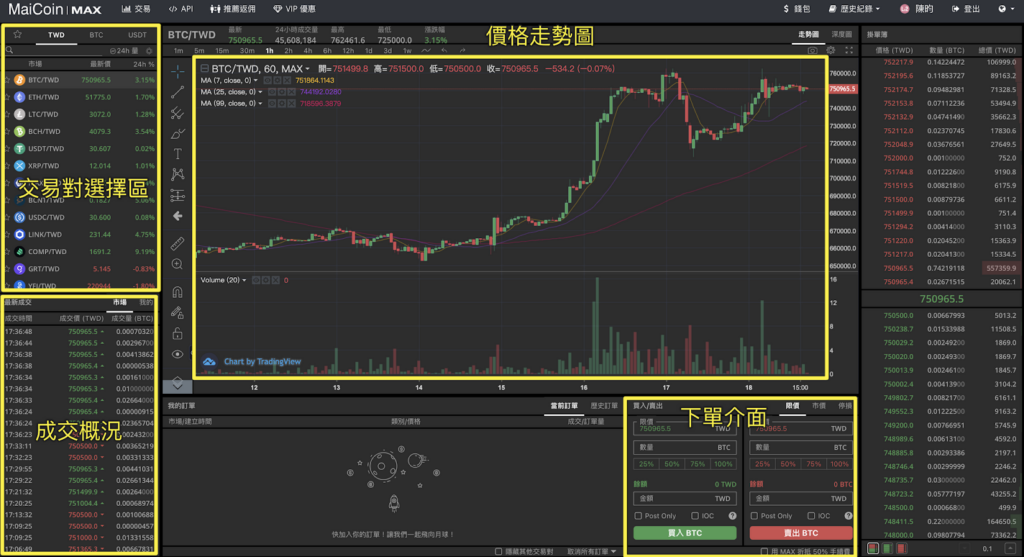Select the prediction and measurement tool
Image resolution: width=1024 pixels, height=557 pixels.
click(177, 195)
